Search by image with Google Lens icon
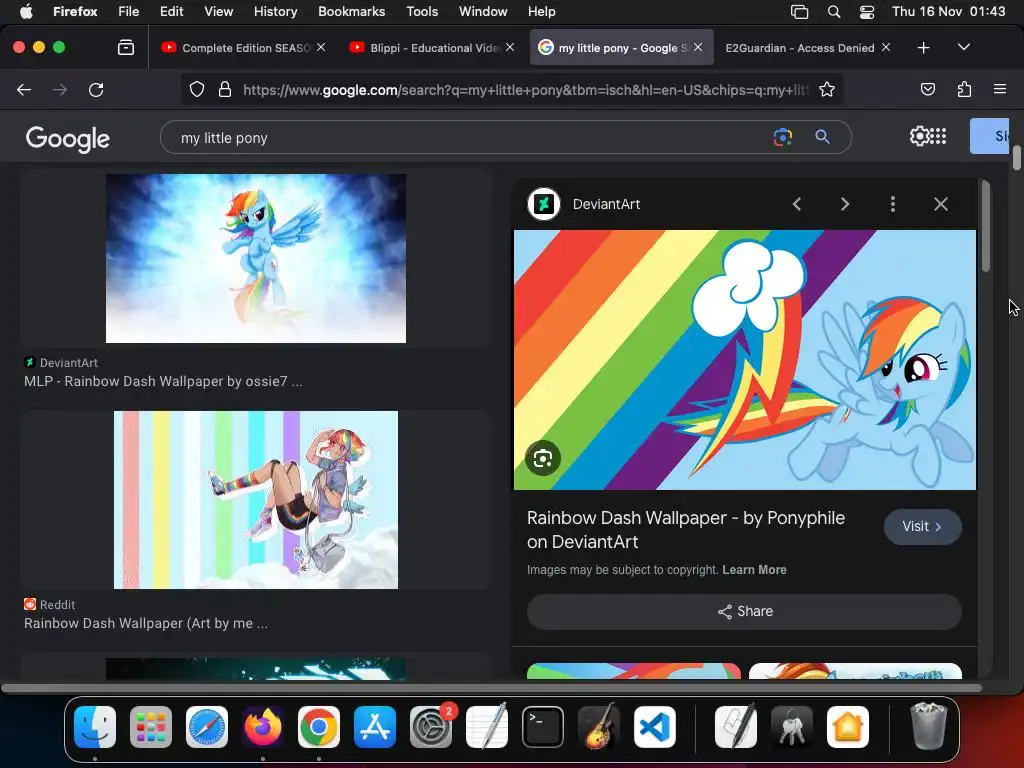Viewport: 1024px width, 768px height. [x=782, y=137]
